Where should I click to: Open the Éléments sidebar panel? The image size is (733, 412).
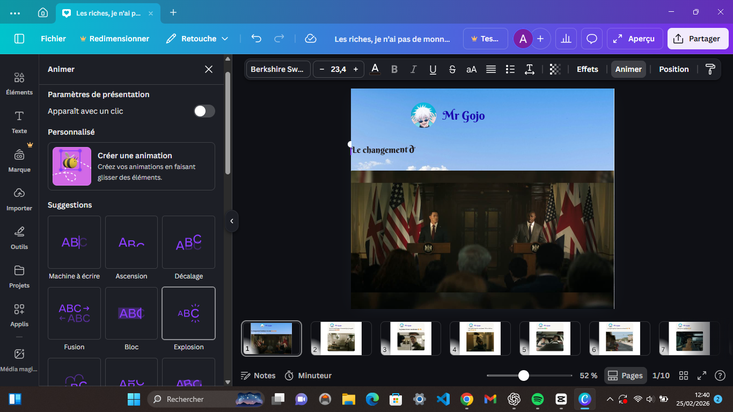click(x=19, y=83)
